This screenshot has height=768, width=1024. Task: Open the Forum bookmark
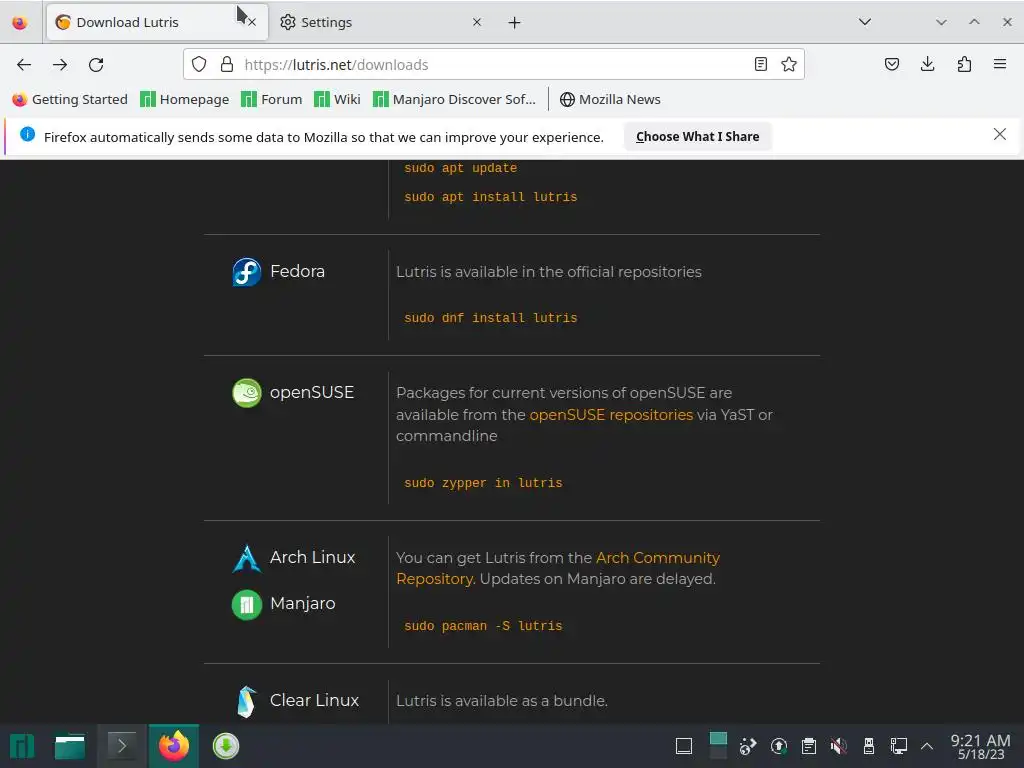pyautogui.click(x=272, y=99)
